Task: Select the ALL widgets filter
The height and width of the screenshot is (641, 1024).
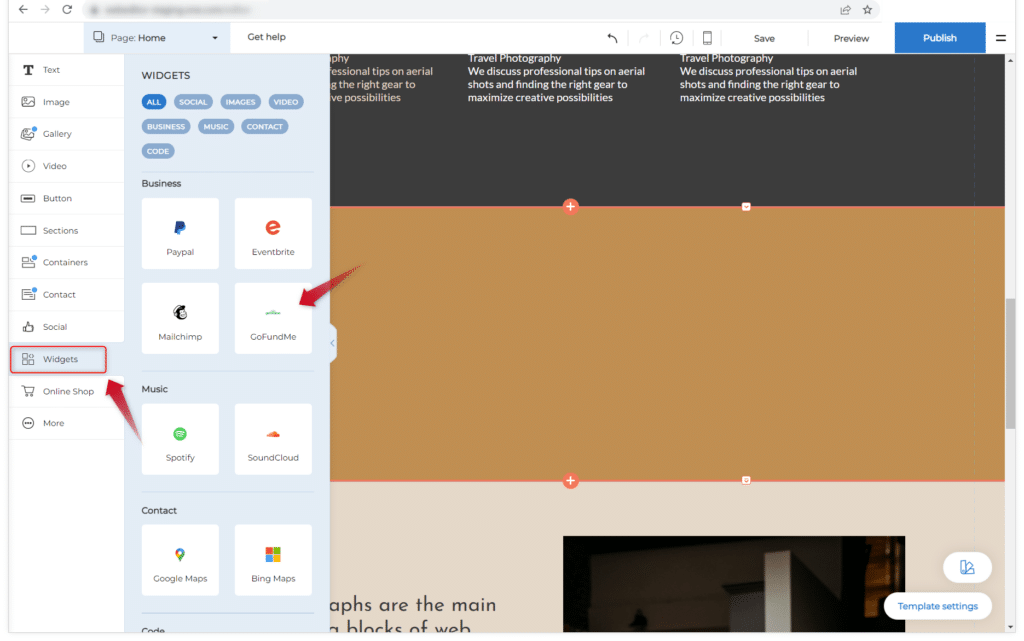Action: coord(153,102)
